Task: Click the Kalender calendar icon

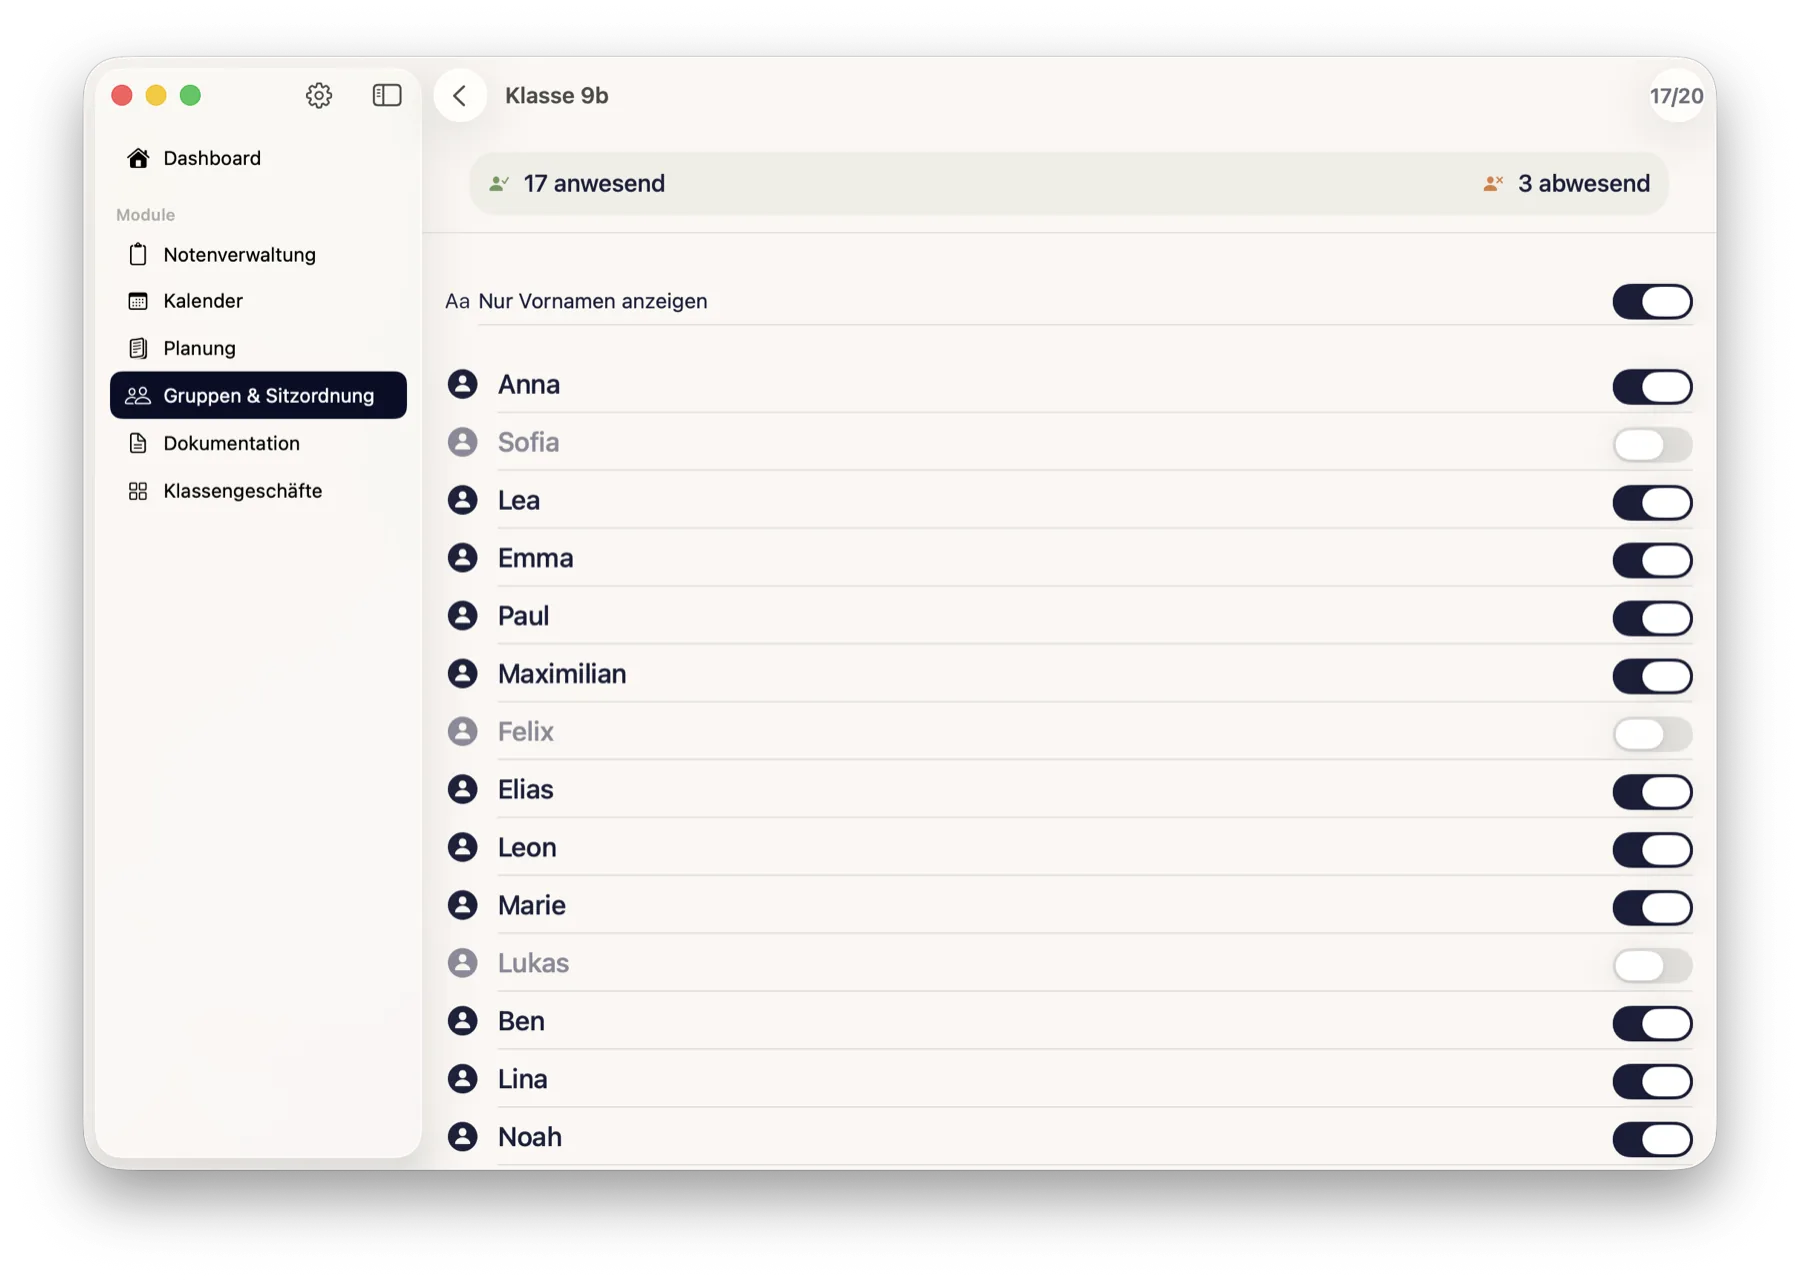Action: (x=138, y=301)
